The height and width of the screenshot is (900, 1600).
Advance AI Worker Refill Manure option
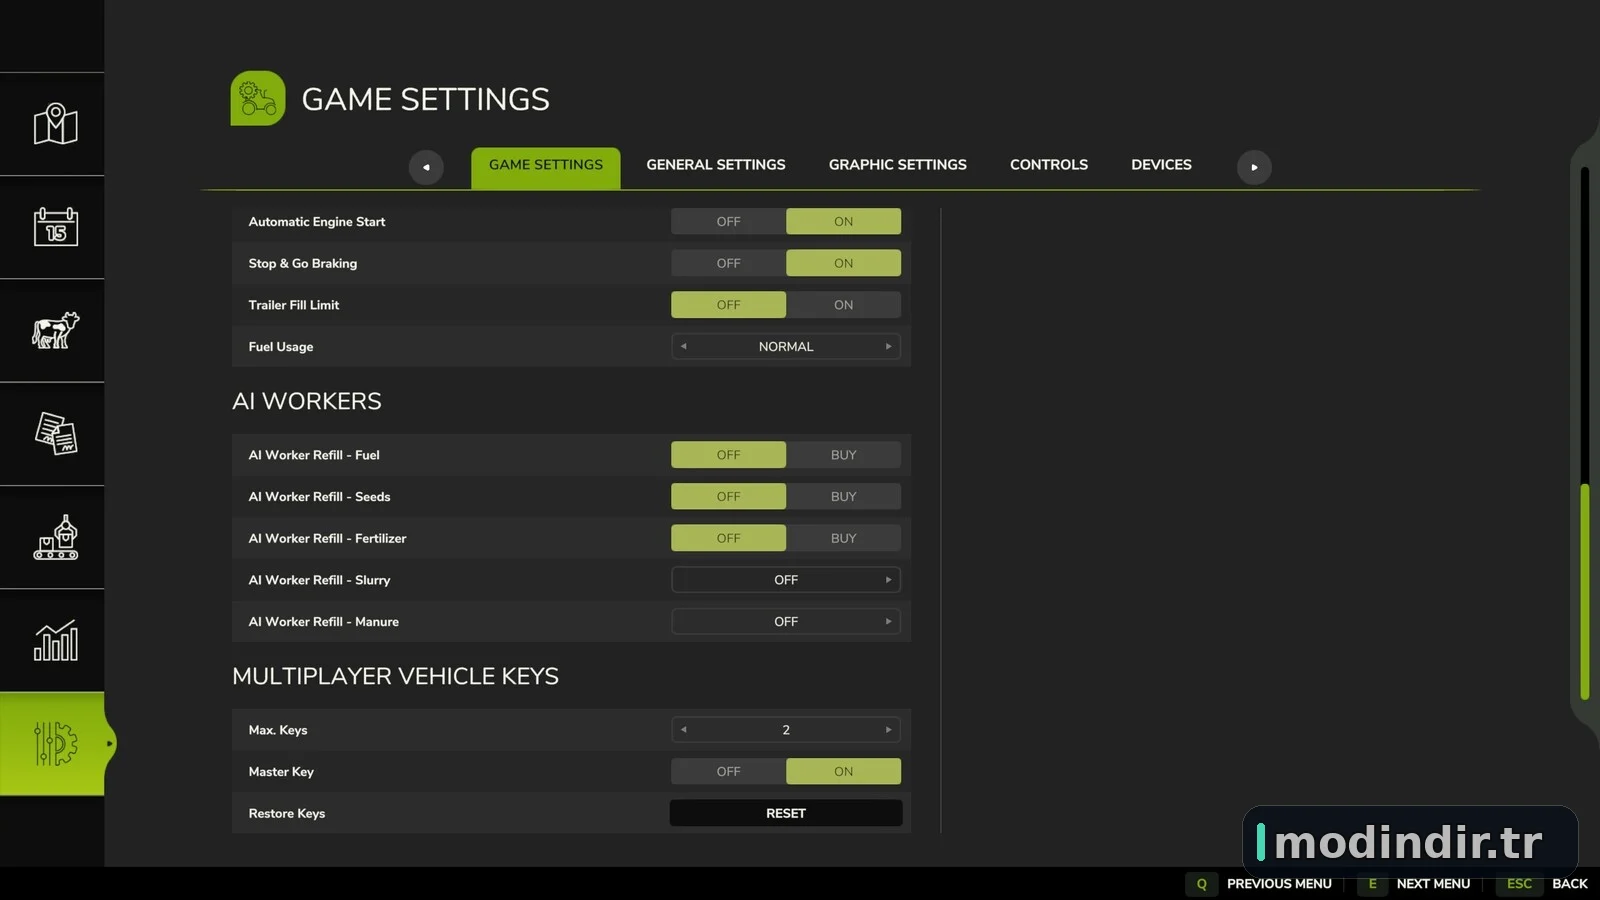[888, 622]
